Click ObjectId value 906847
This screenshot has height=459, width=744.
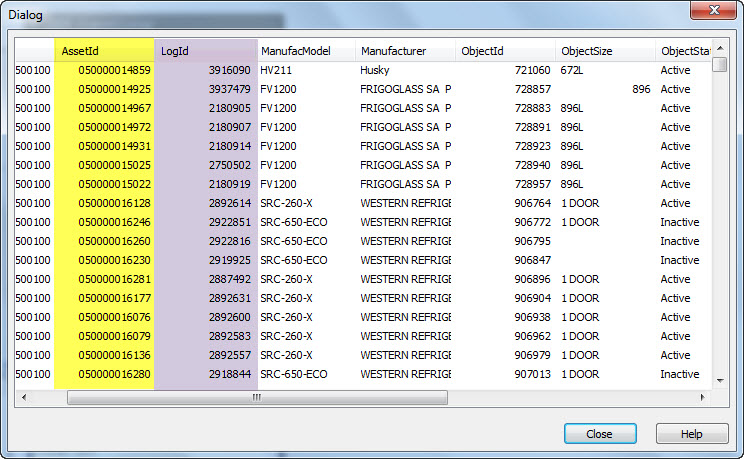tap(532, 260)
